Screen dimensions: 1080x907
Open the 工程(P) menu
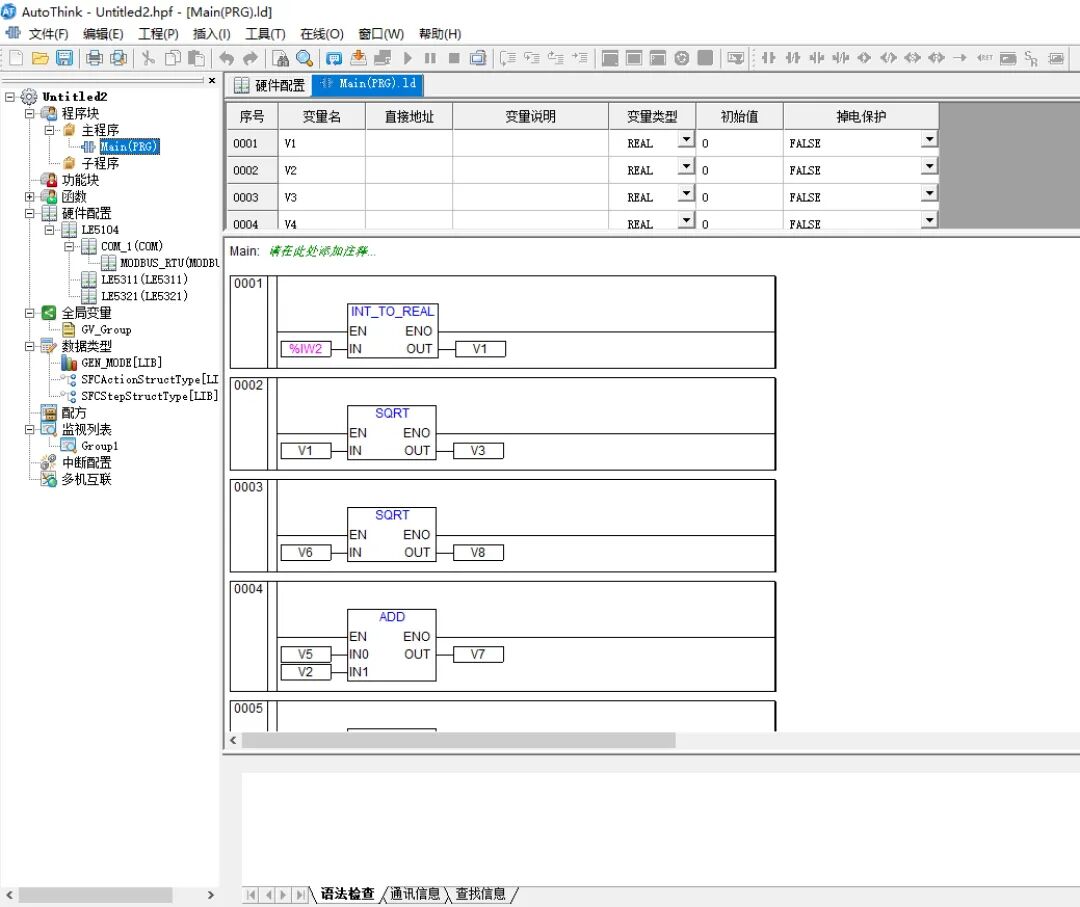(x=158, y=34)
